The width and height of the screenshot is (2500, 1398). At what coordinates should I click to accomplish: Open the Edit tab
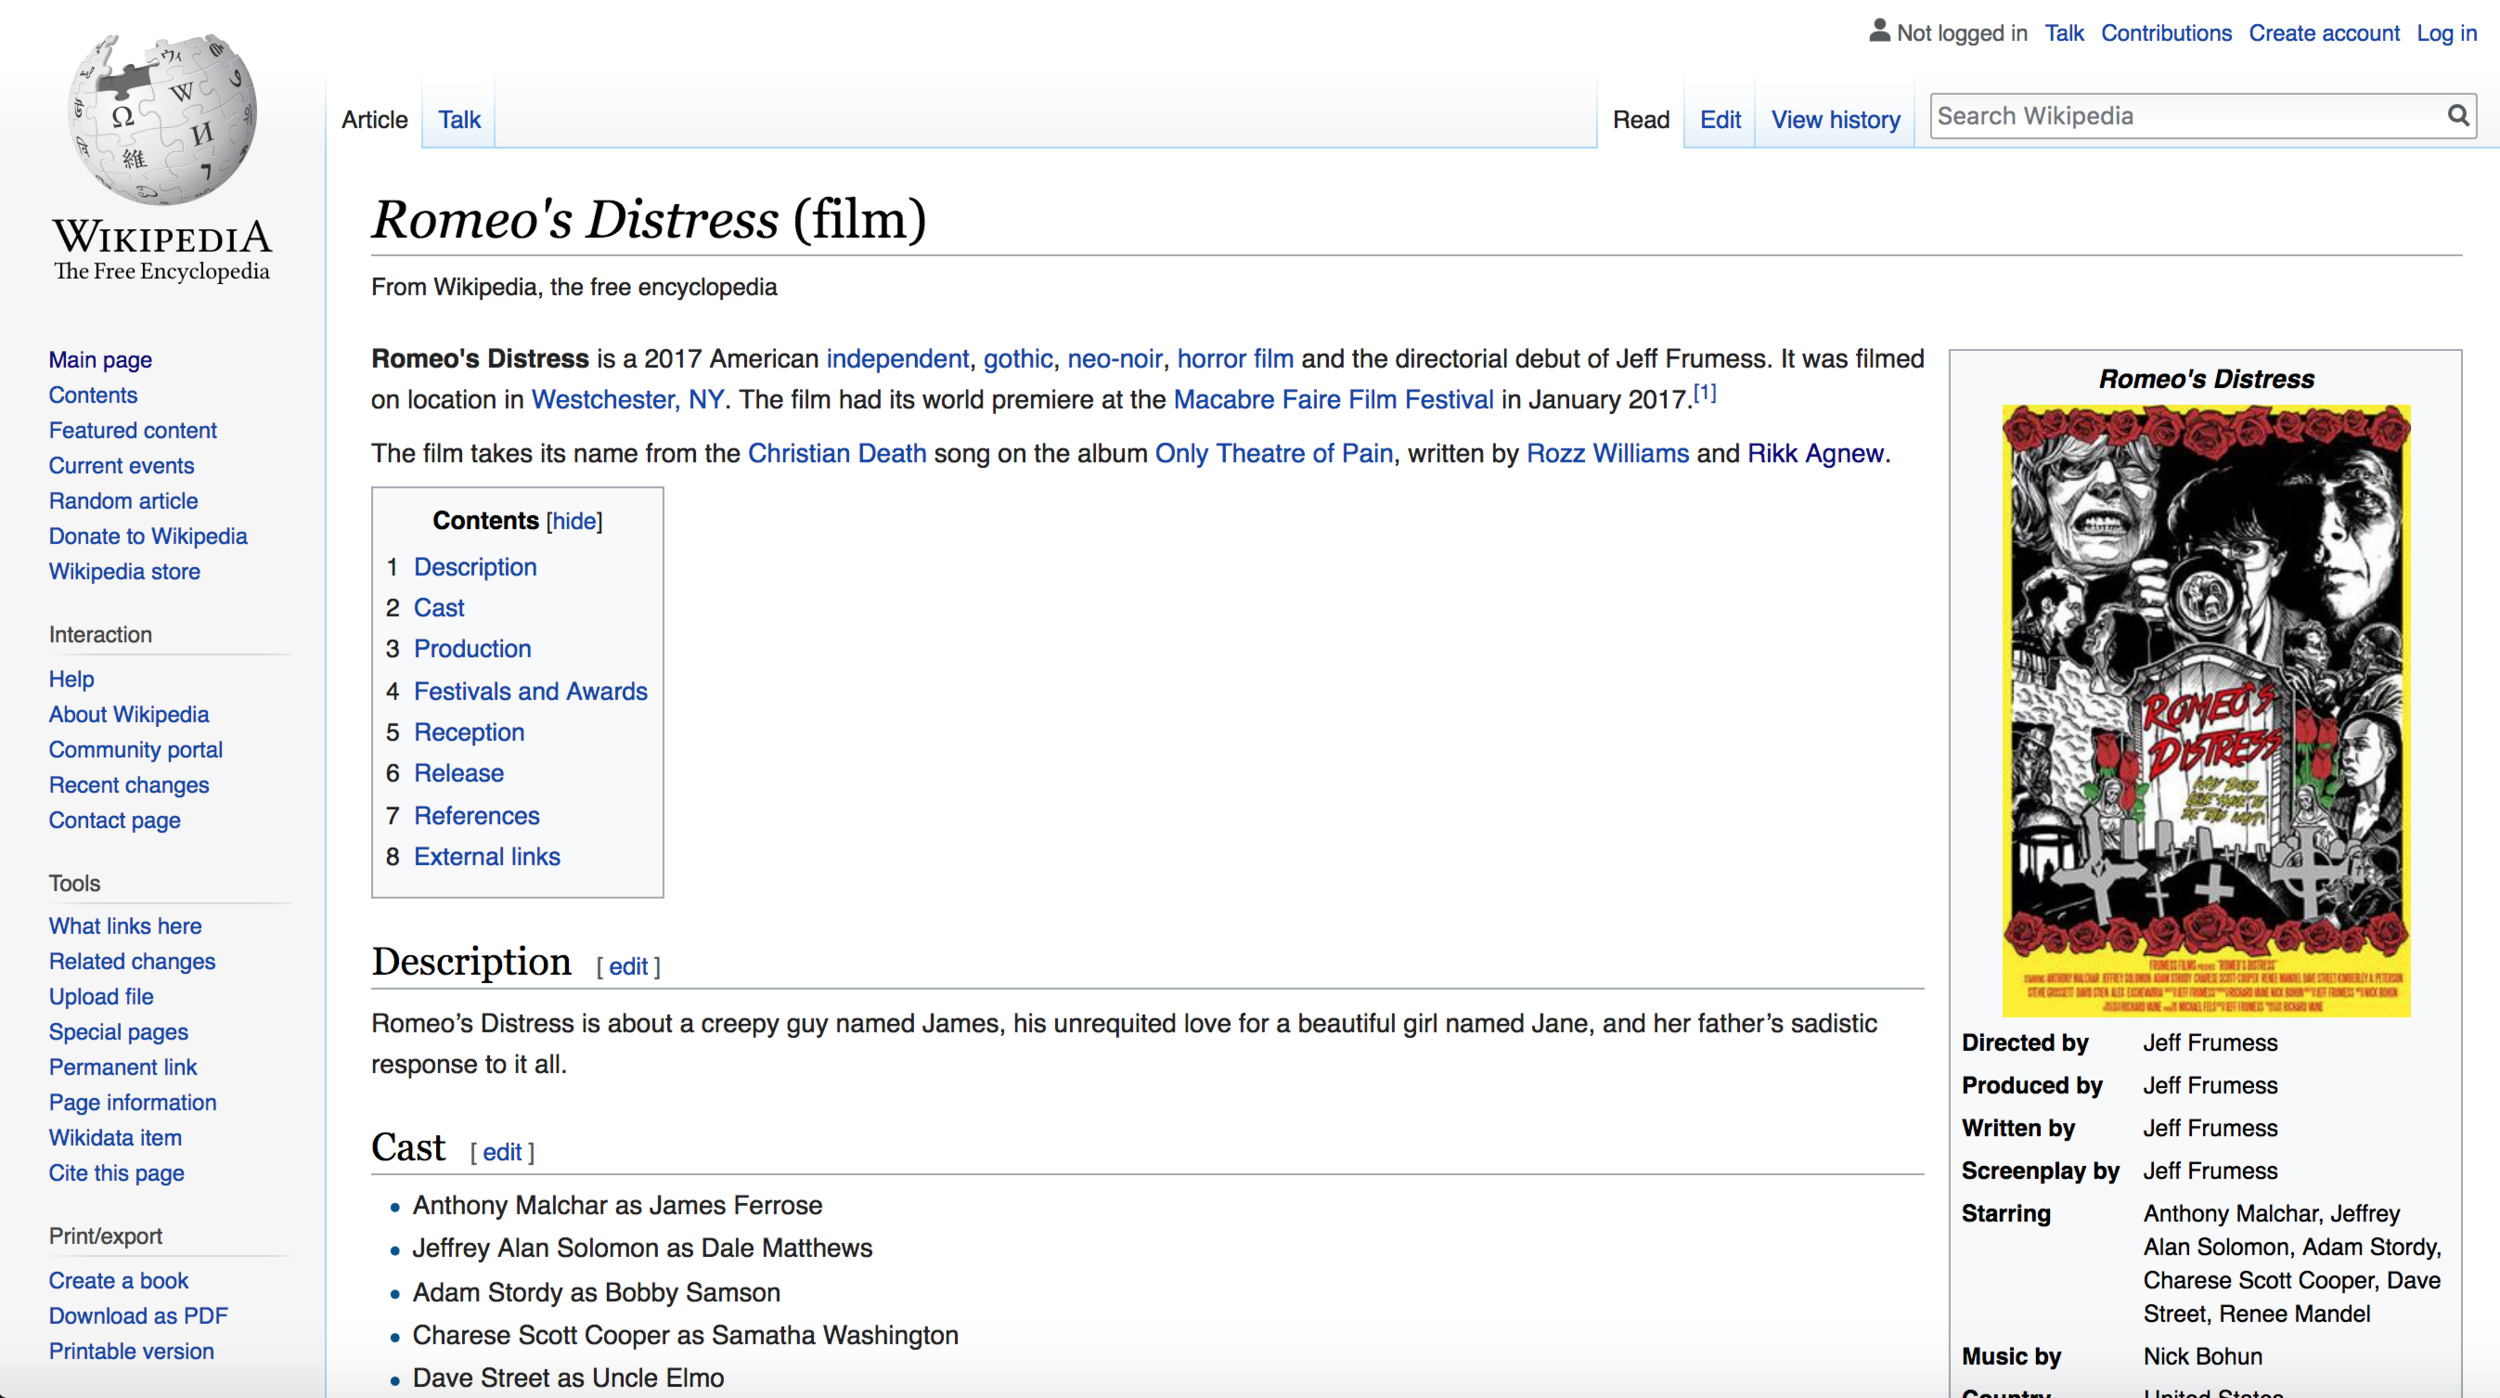click(x=1720, y=120)
